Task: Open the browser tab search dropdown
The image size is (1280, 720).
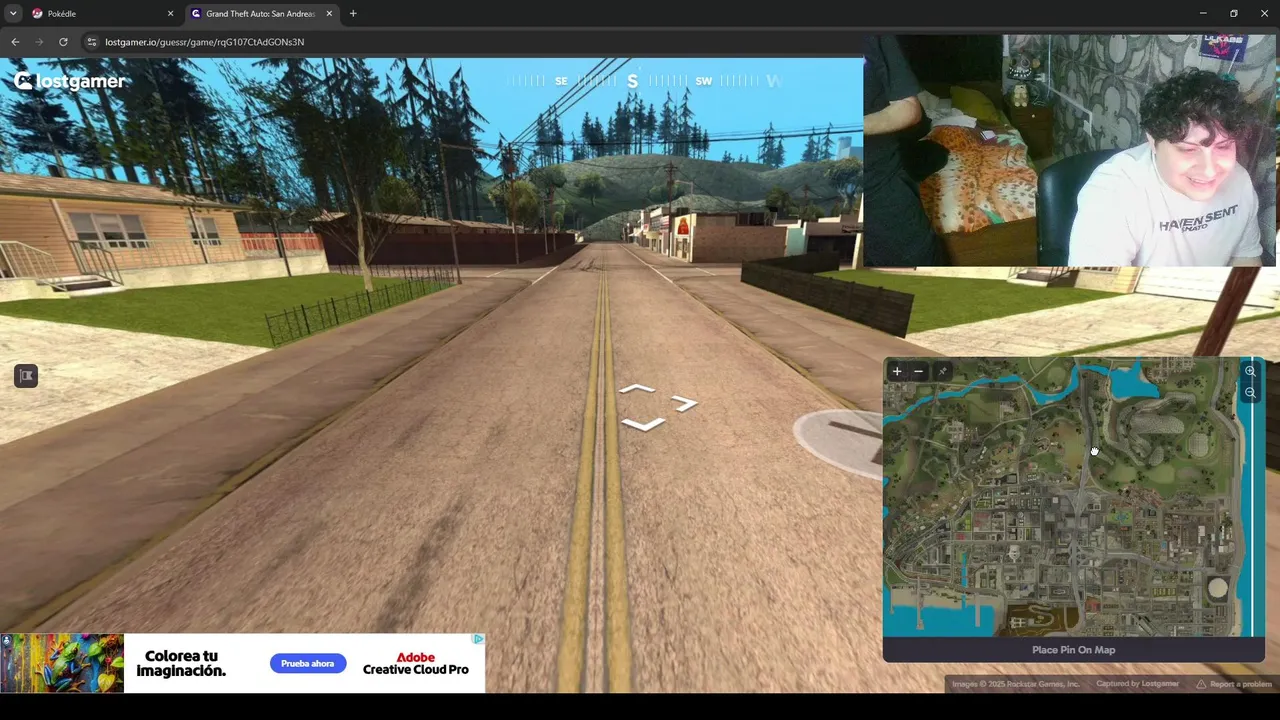Action: pyautogui.click(x=13, y=13)
